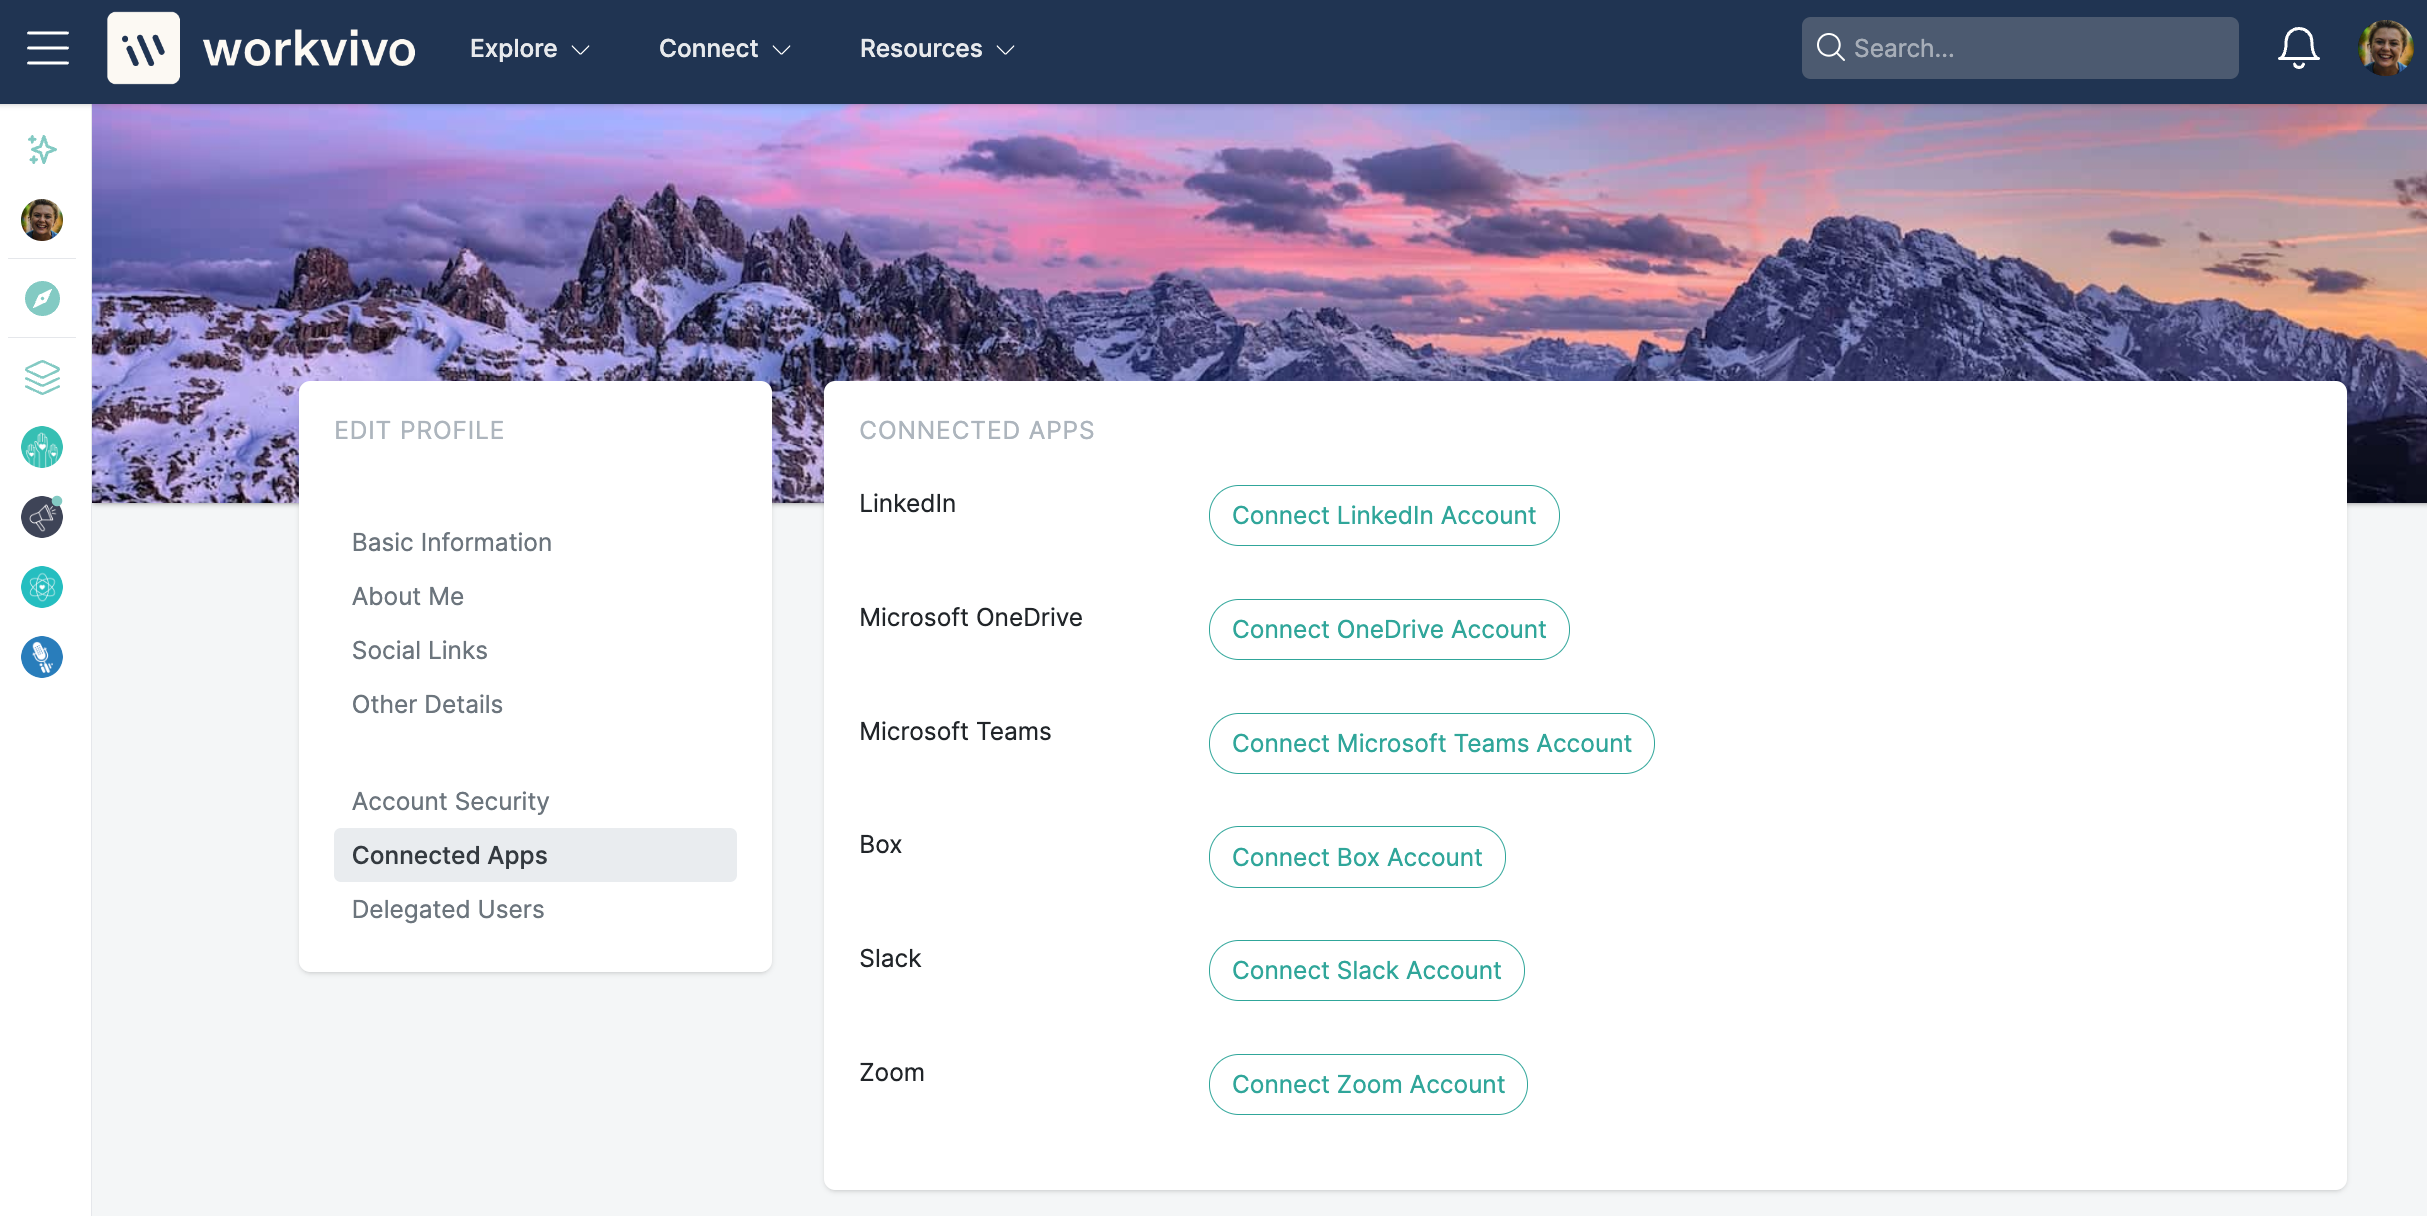This screenshot has height=1216, width=2427.
Task: Click the atom sidebar icon
Action: click(x=42, y=587)
